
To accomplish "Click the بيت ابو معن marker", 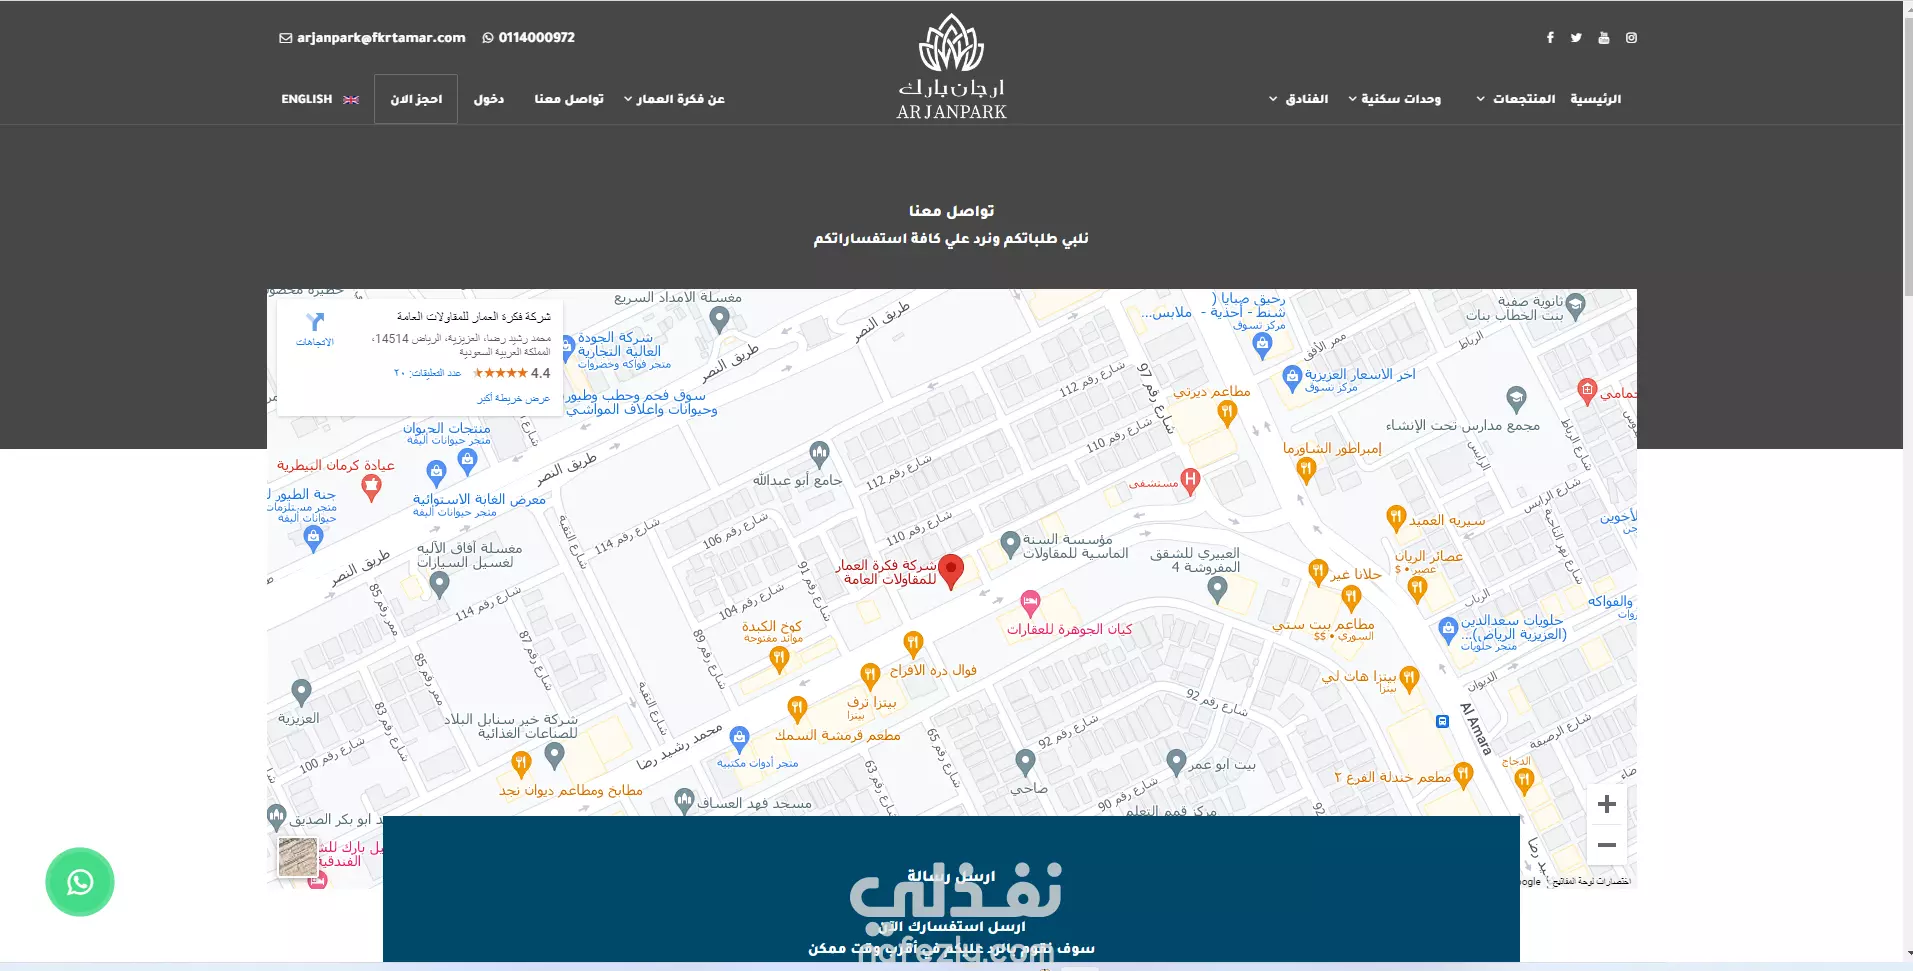I will click(1177, 763).
